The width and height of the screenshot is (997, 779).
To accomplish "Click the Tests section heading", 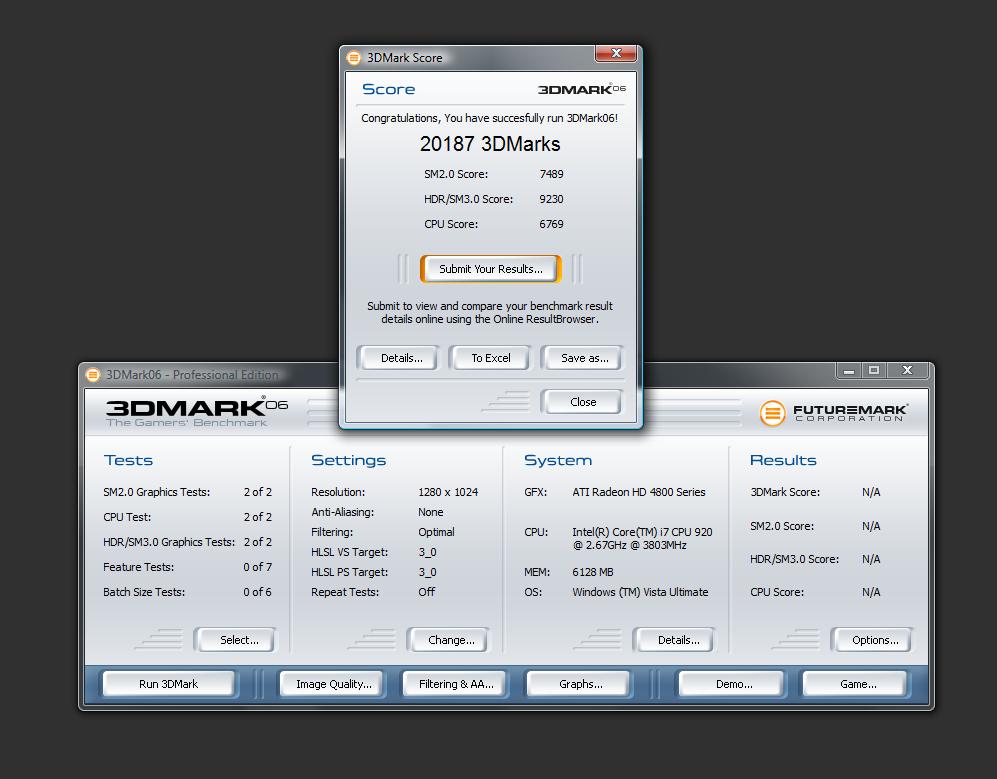I will pos(128,460).
